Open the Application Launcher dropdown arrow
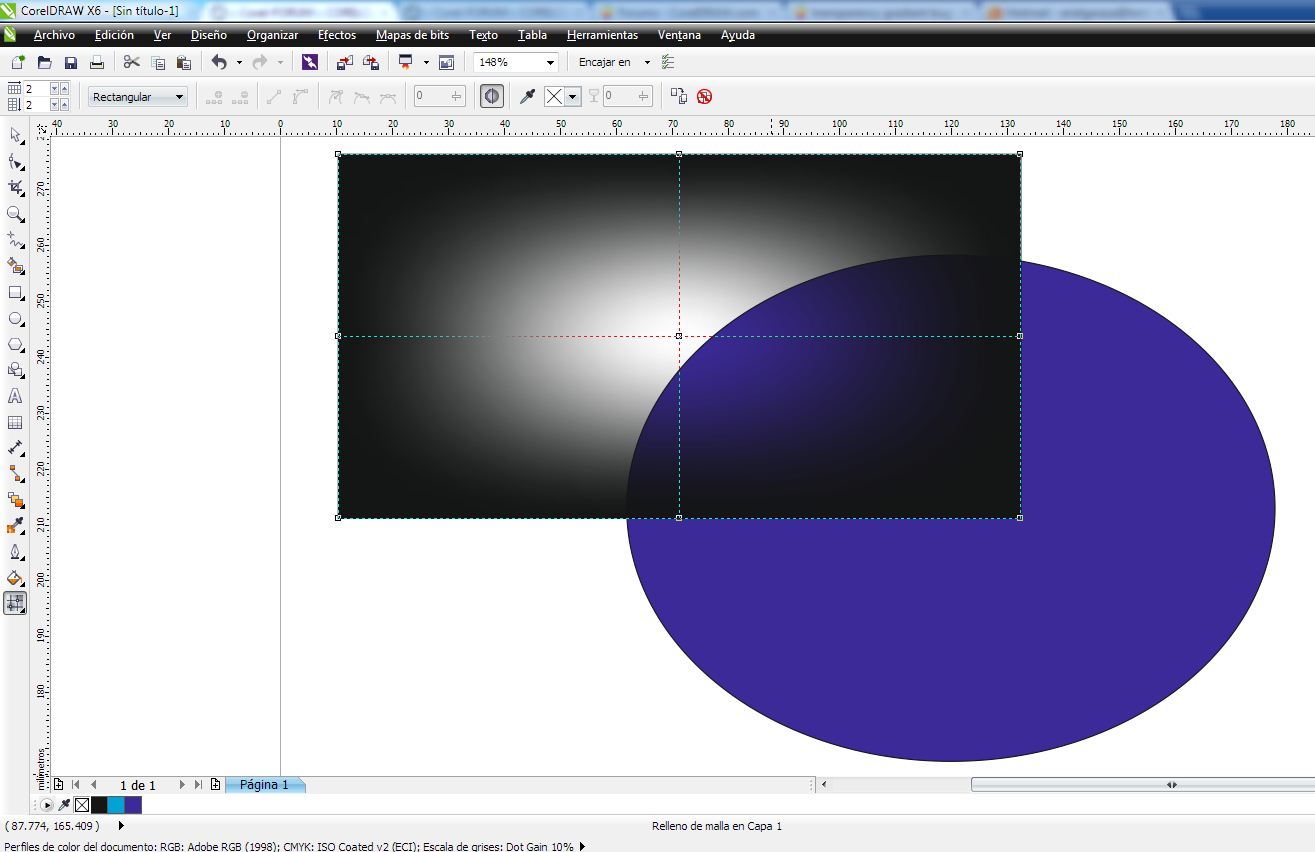 426,62
